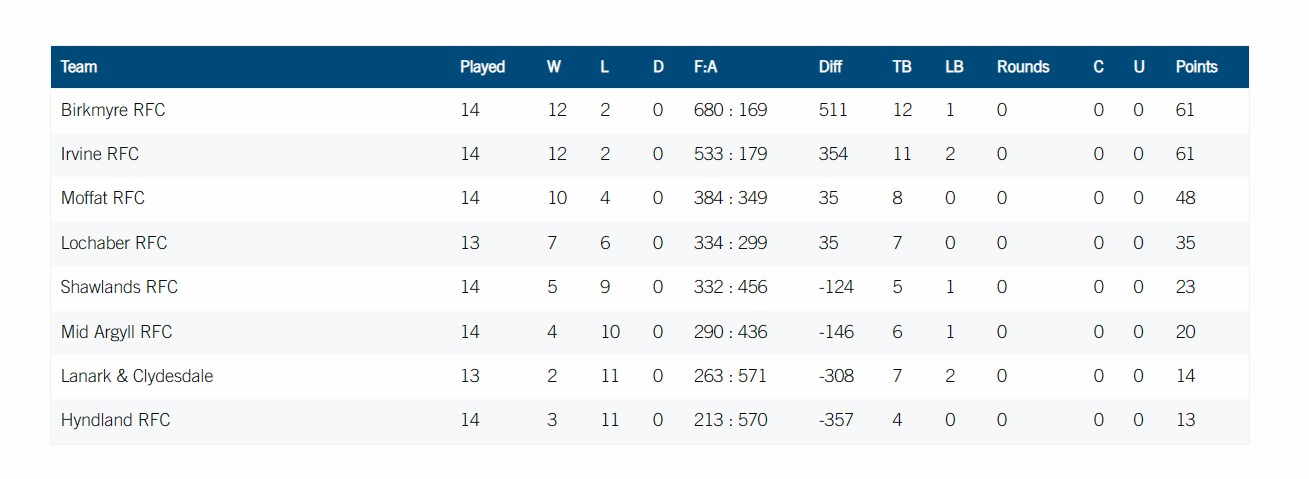Open Shawlands RFC team entry
Screen dimensions: 1309x479
[119, 287]
